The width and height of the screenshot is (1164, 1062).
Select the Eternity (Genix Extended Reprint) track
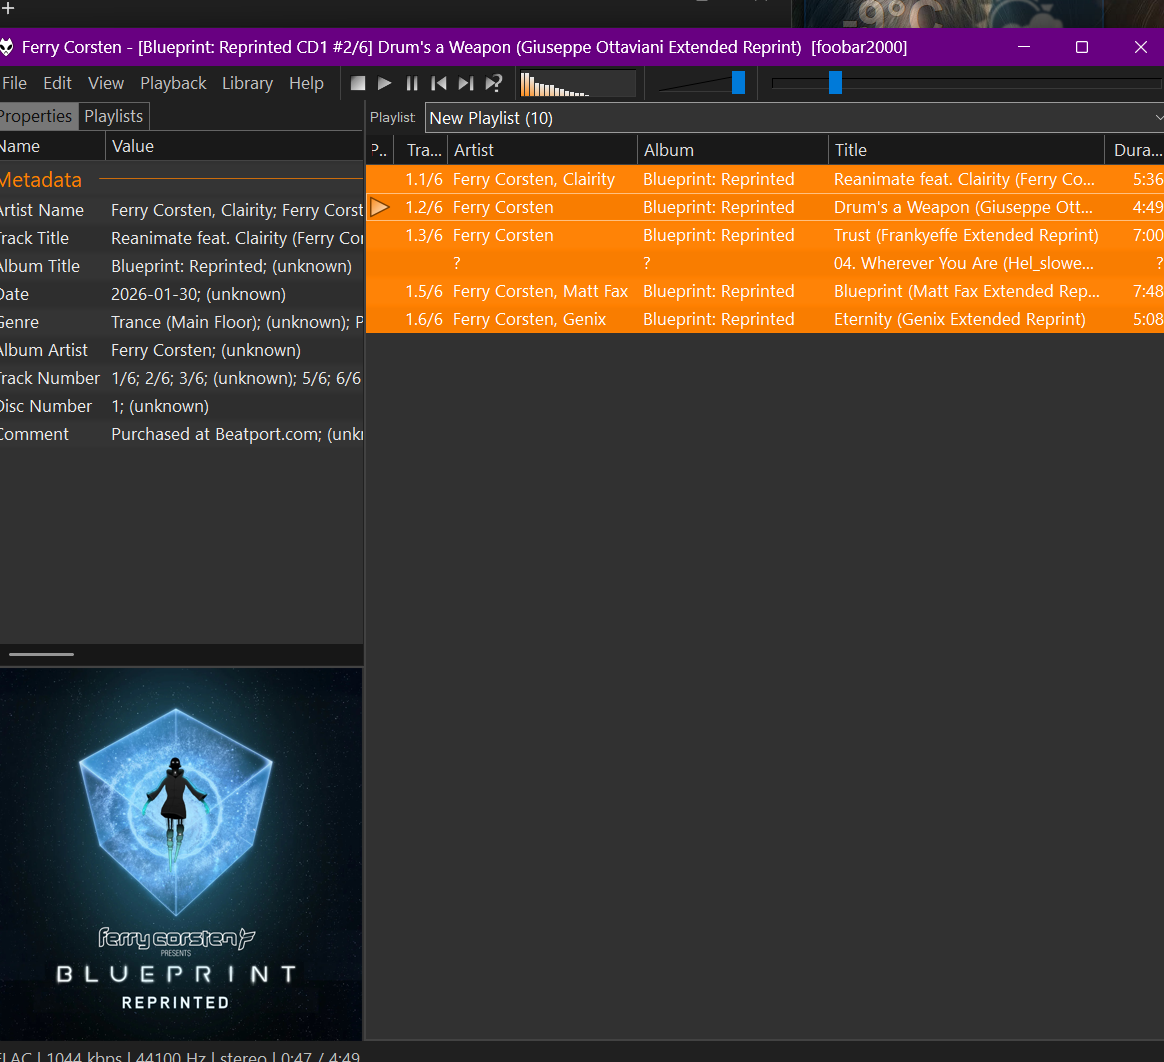[765, 319]
